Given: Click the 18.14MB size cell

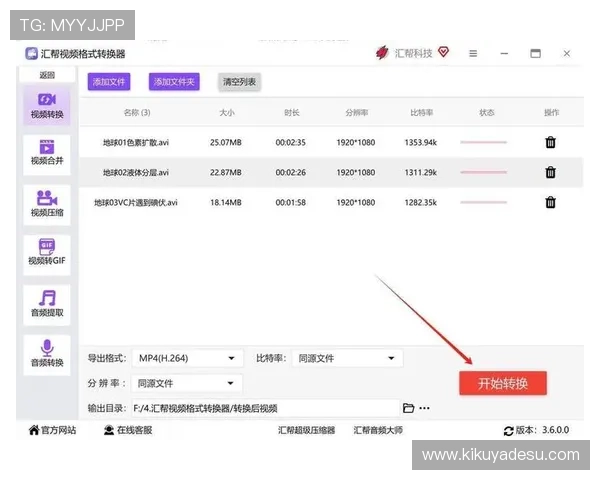Looking at the screenshot, I should [x=226, y=202].
